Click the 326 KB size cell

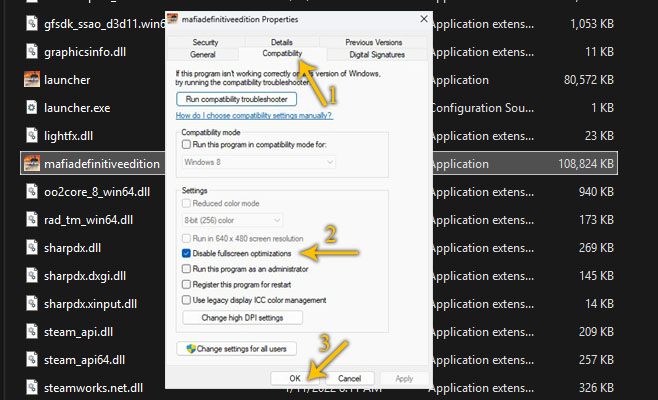(x=596, y=388)
